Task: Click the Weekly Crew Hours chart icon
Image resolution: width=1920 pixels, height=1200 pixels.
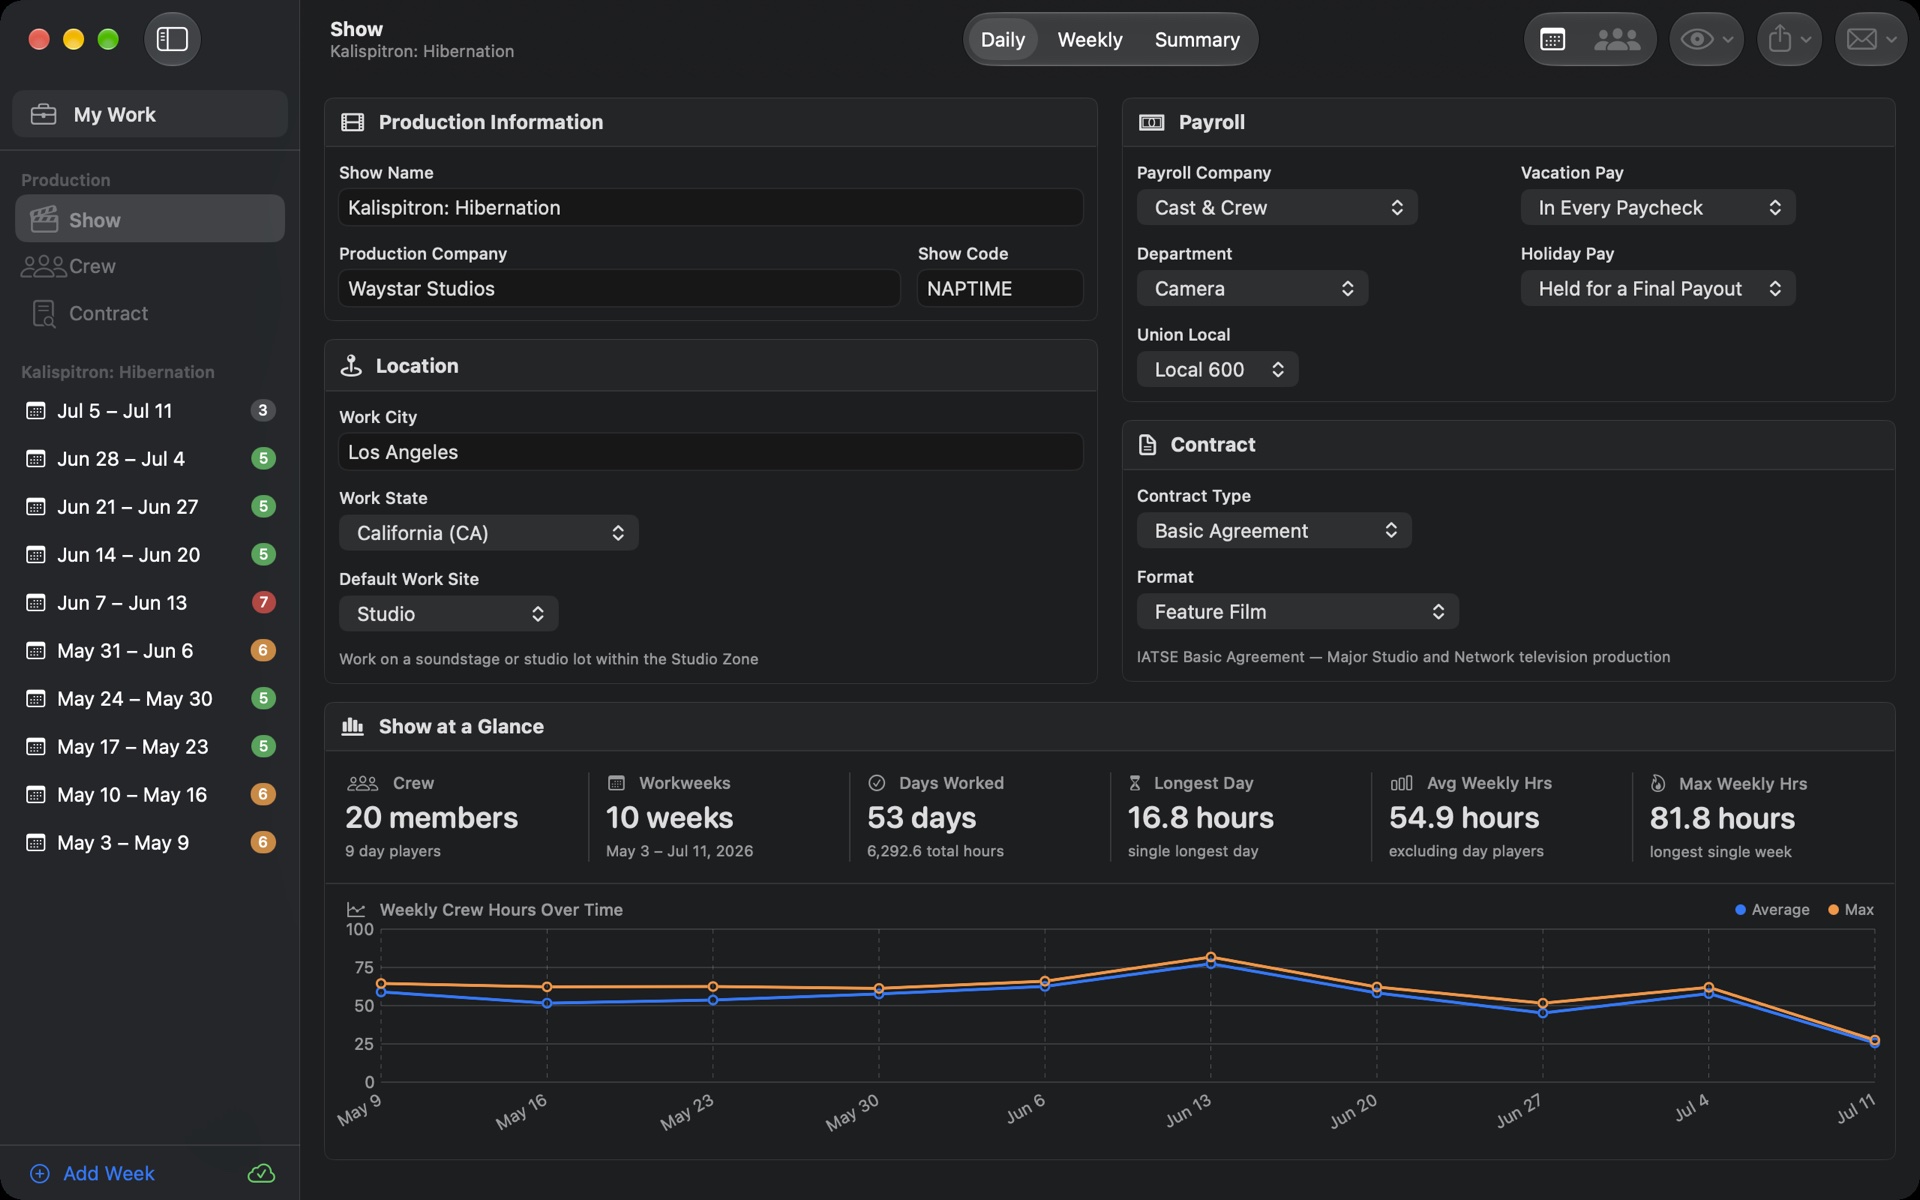Action: pyautogui.click(x=356, y=909)
